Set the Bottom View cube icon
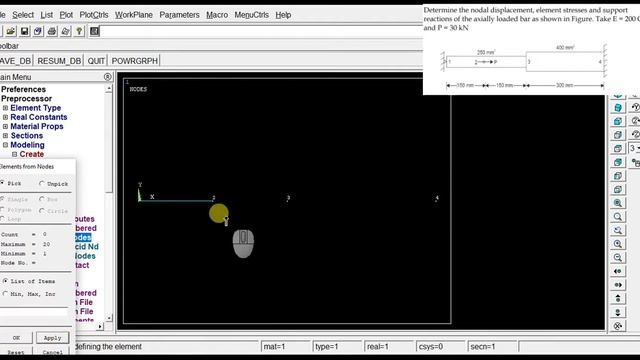The height and width of the screenshot is (360, 640). pyautogui.click(x=618, y=189)
